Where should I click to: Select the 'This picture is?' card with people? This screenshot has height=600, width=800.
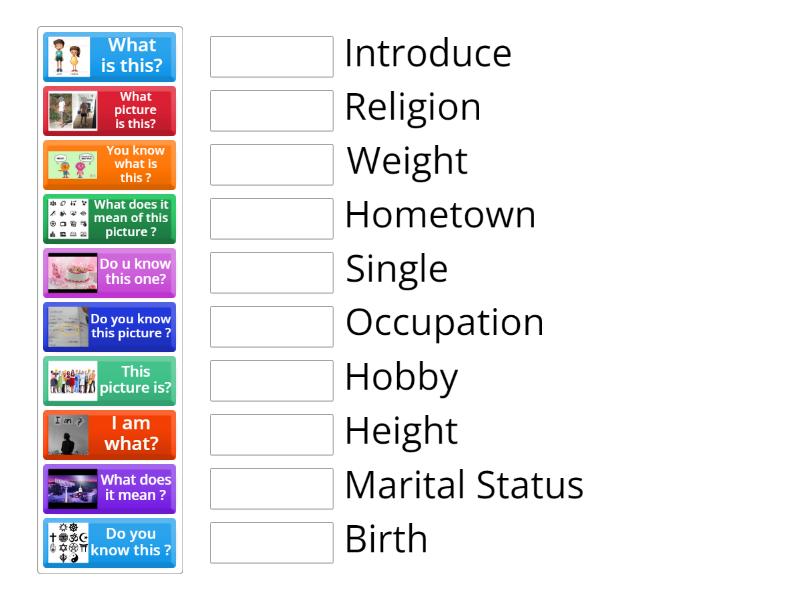(109, 381)
